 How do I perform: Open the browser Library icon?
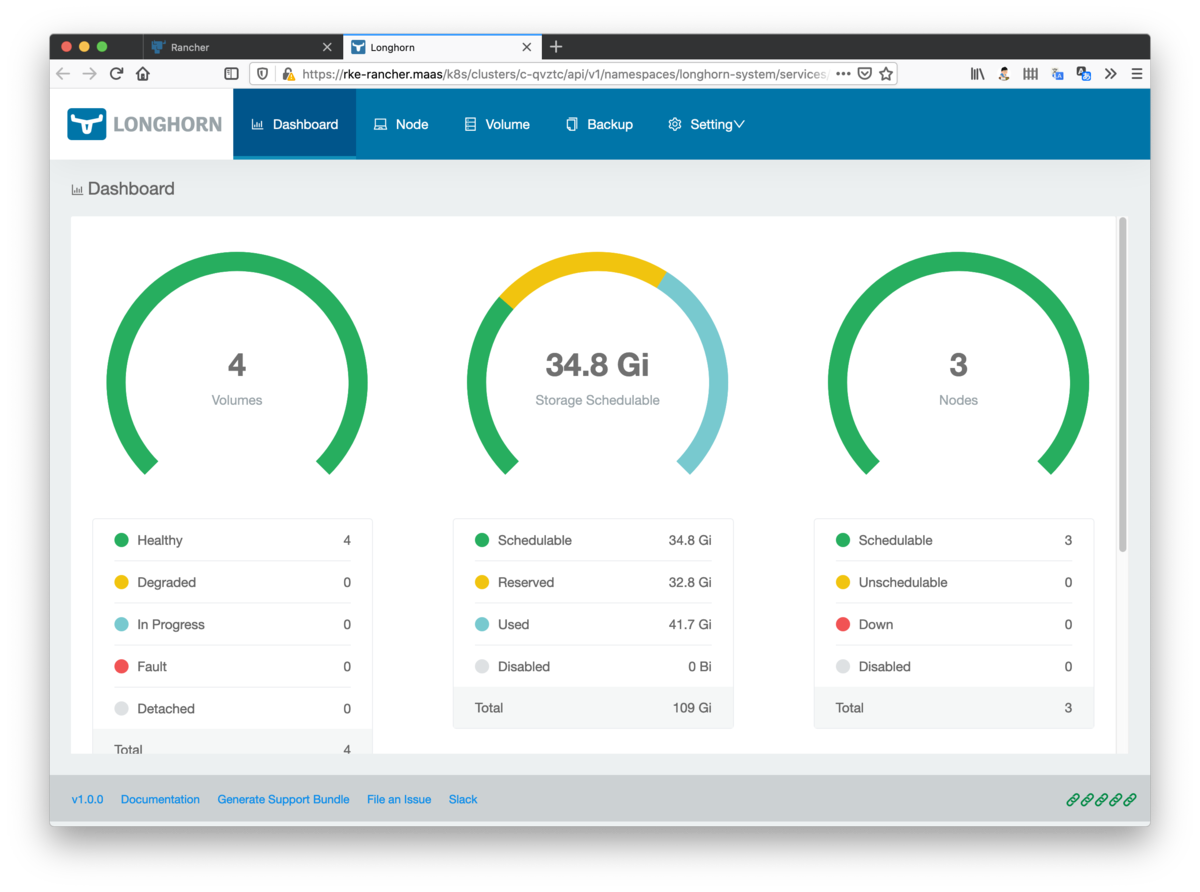[978, 74]
